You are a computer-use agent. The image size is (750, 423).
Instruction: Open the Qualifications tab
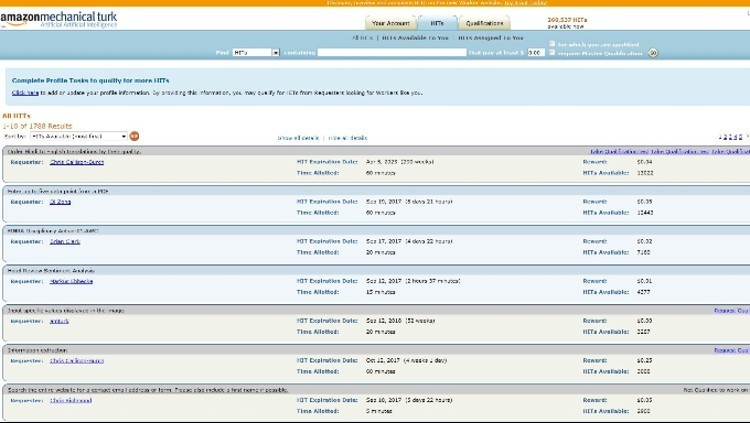pyautogui.click(x=484, y=23)
